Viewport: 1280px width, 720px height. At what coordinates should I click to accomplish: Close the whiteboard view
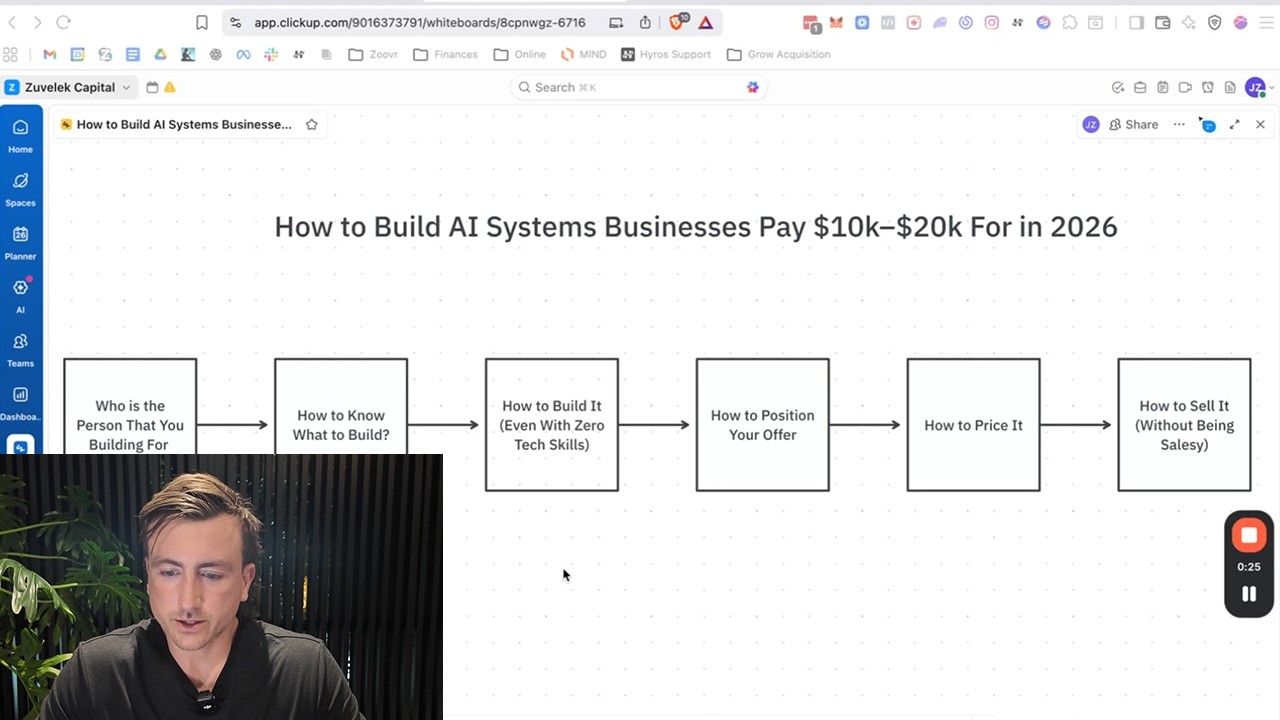(x=1260, y=124)
